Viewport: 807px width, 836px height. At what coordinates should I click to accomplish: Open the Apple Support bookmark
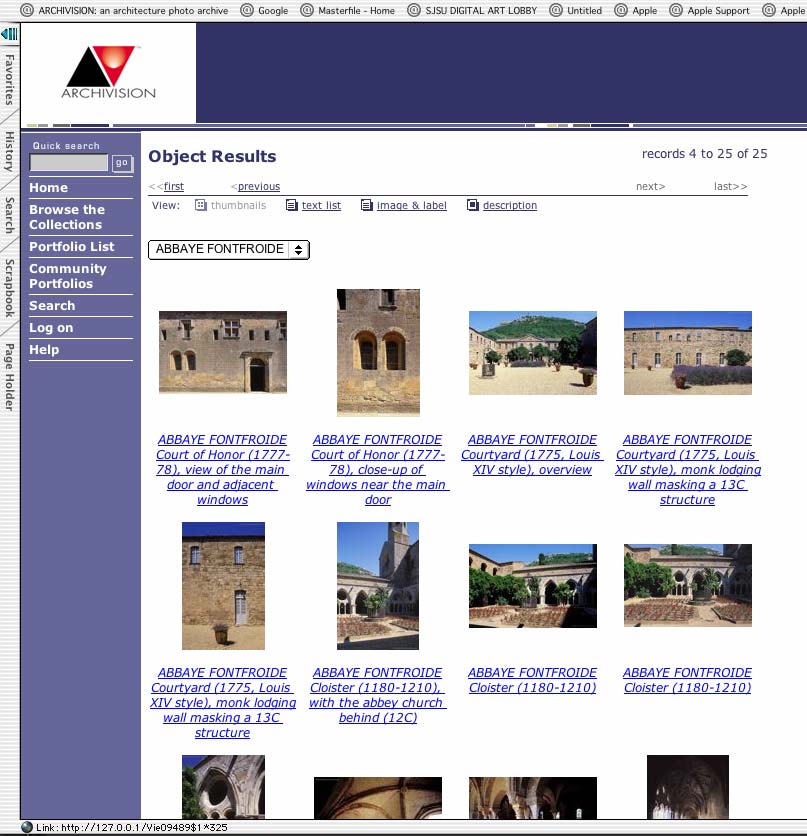tap(709, 10)
